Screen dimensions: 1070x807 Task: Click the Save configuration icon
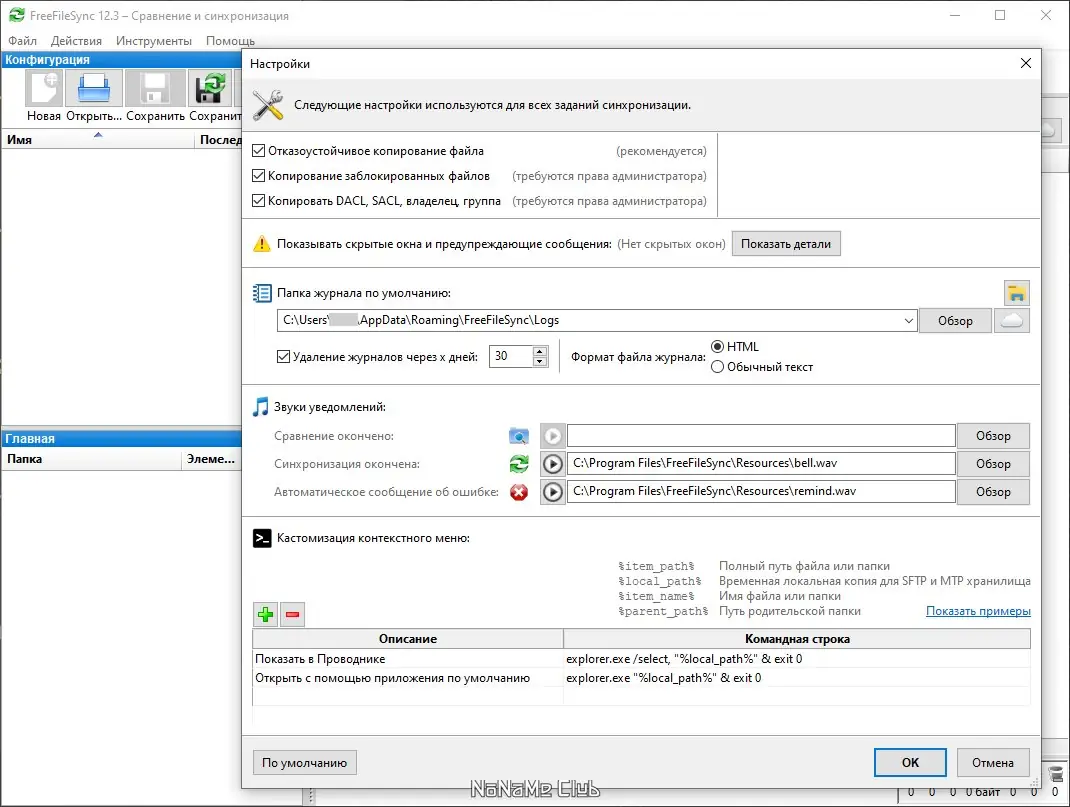pyautogui.click(x=155, y=89)
